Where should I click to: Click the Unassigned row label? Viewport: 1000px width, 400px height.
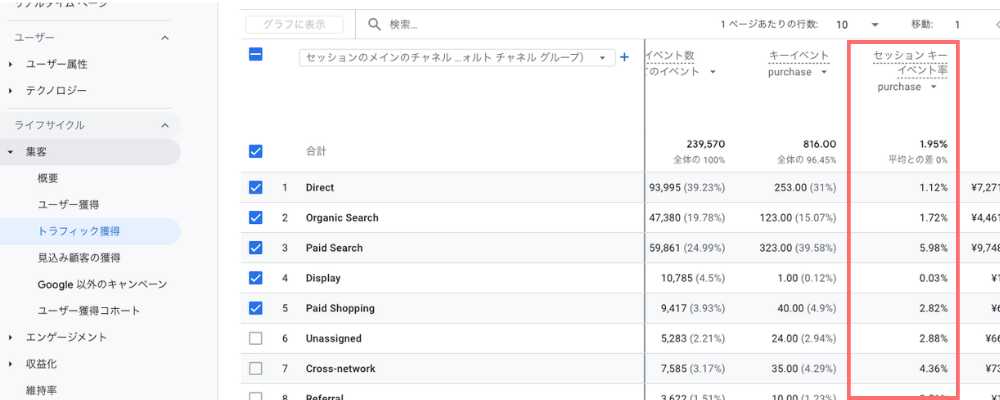tap(334, 338)
